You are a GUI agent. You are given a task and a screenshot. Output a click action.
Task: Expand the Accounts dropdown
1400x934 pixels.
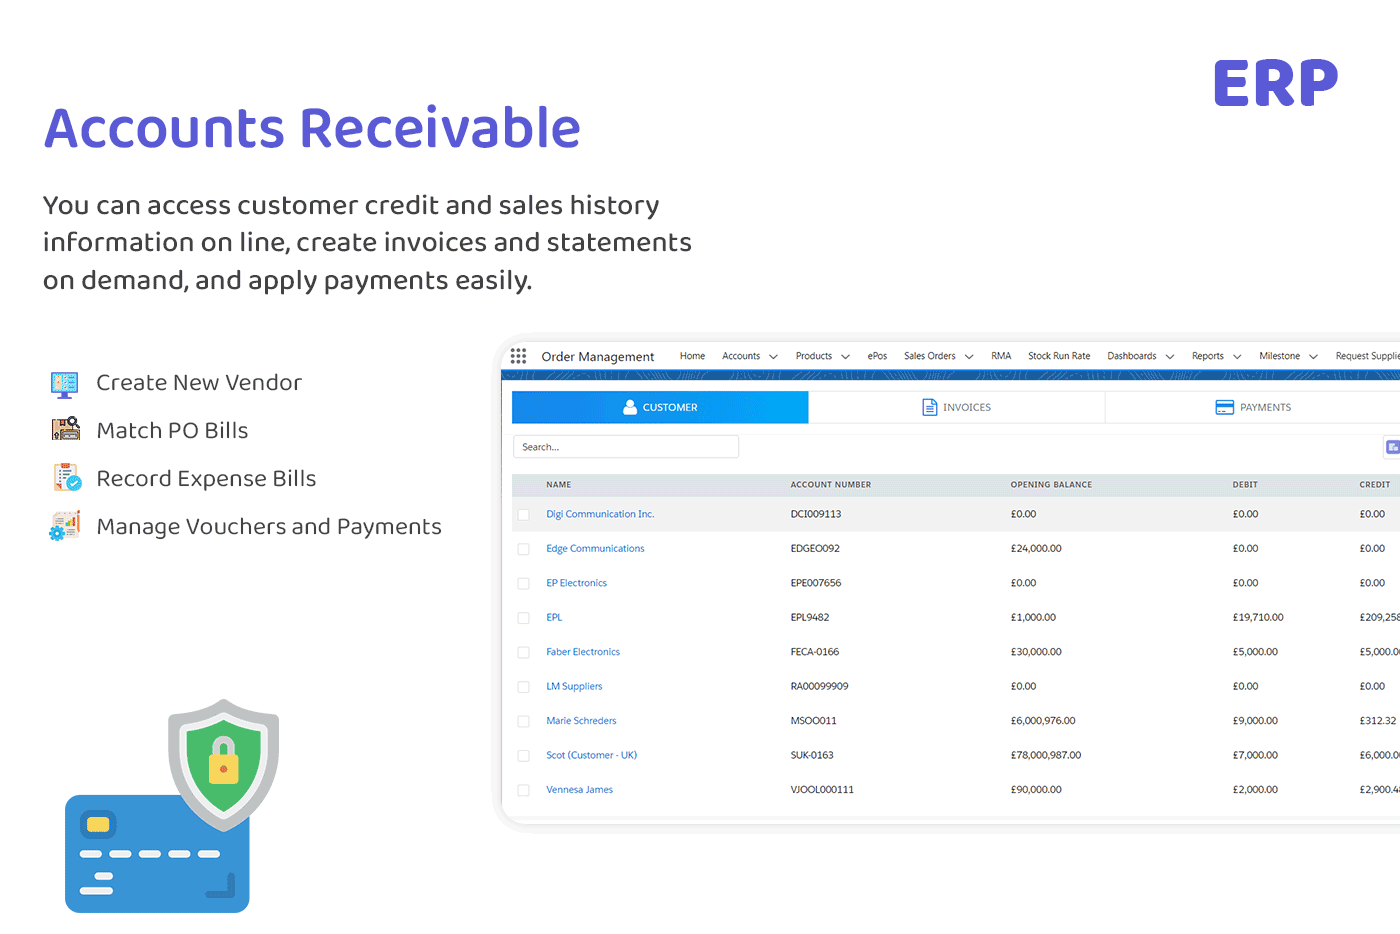click(x=749, y=356)
